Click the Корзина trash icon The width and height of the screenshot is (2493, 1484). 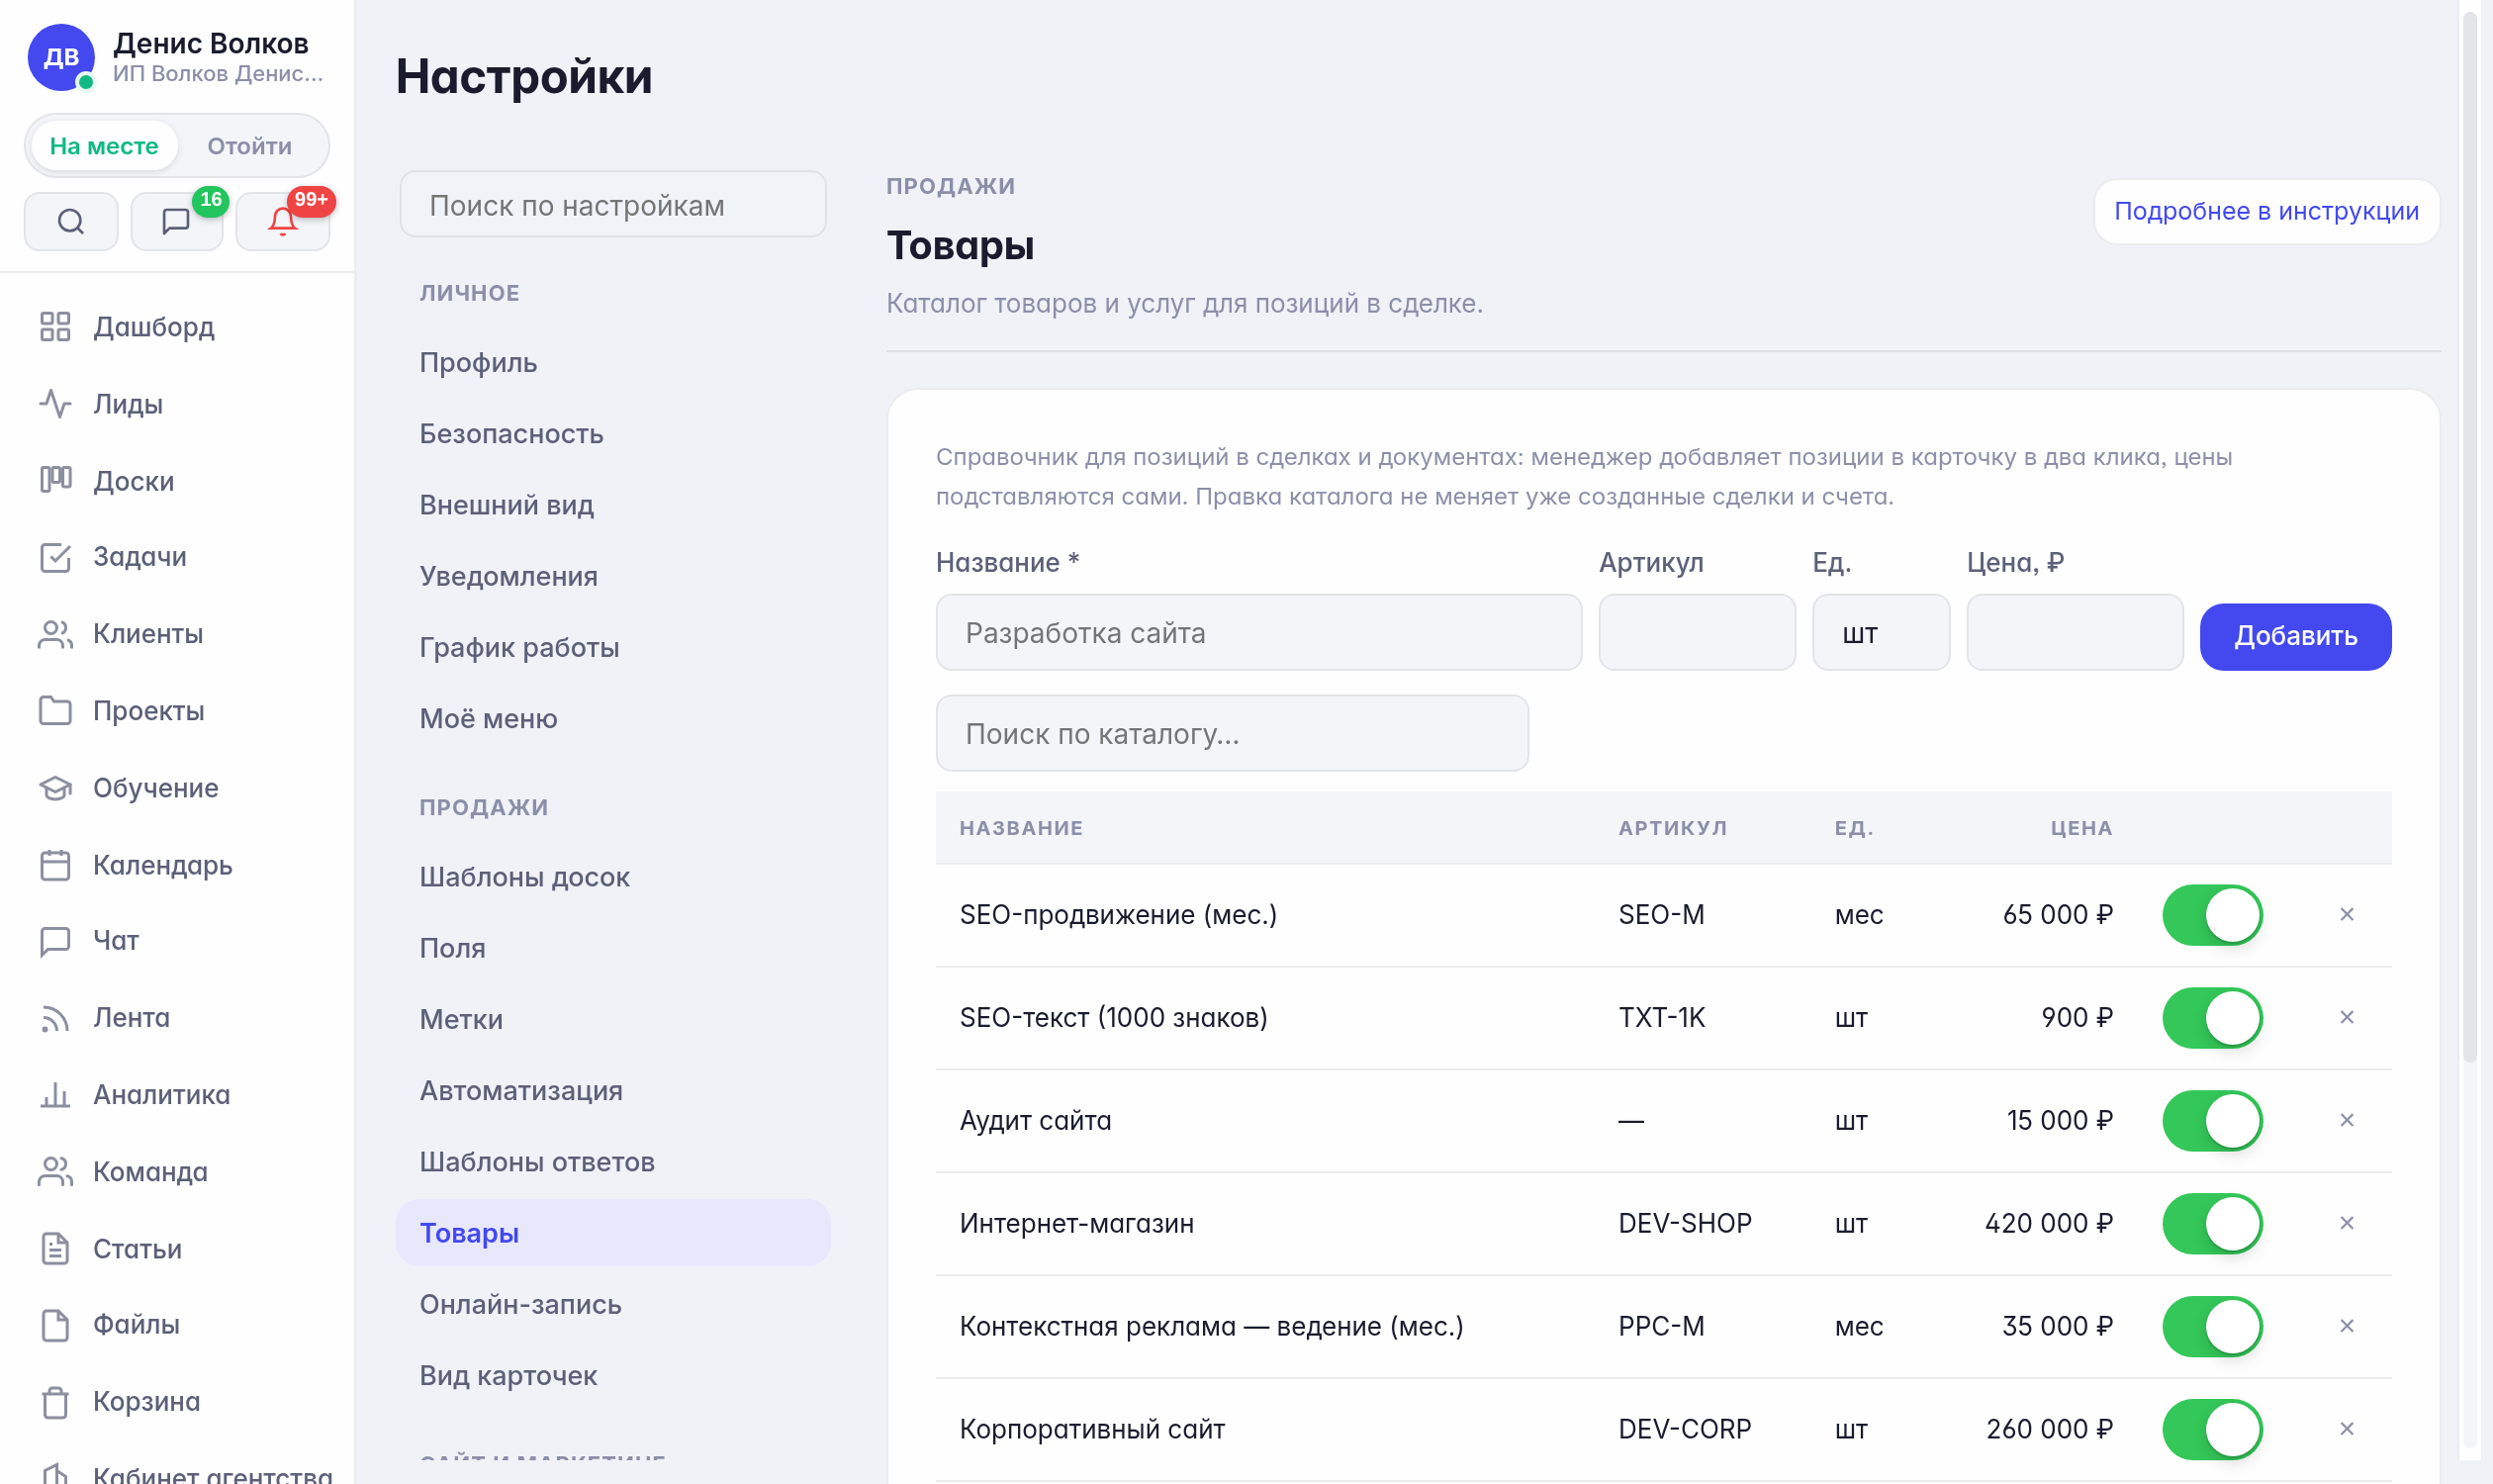click(x=55, y=1402)
